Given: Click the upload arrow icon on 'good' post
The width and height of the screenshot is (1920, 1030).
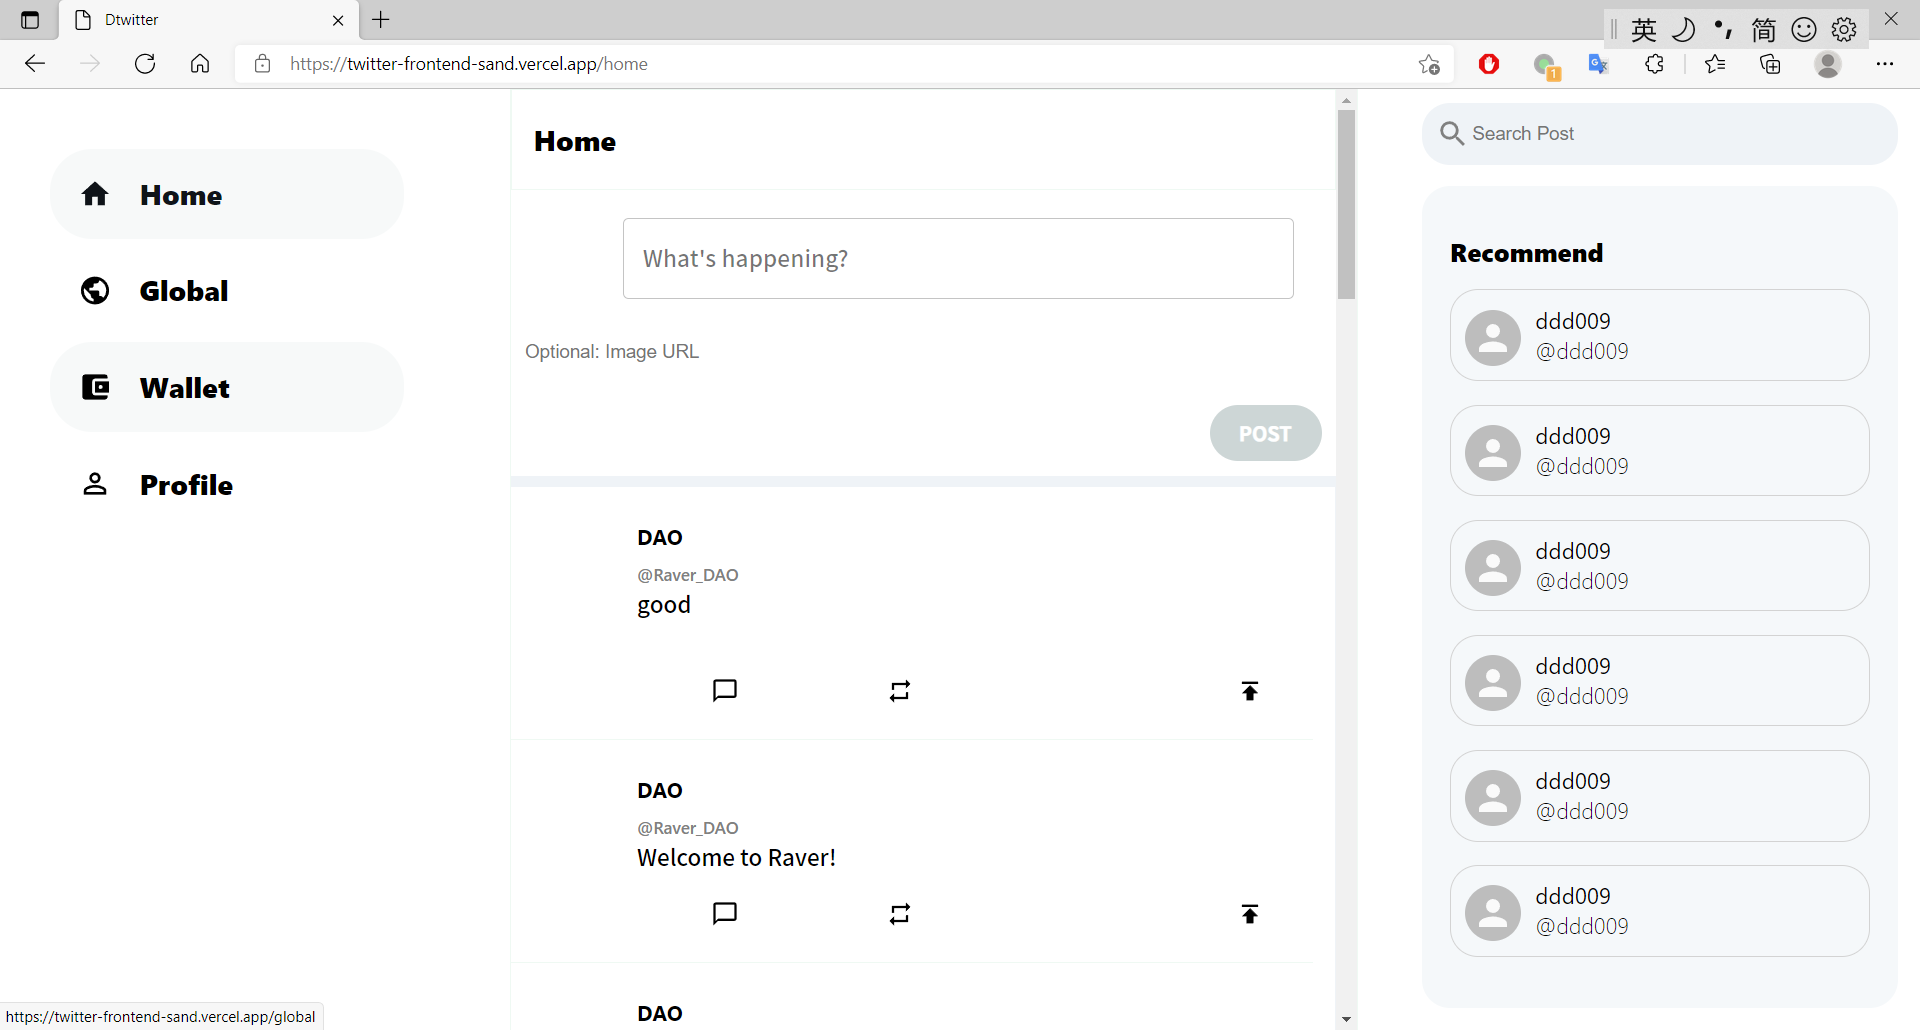Looking at the screenshot, I should 1250,691.
